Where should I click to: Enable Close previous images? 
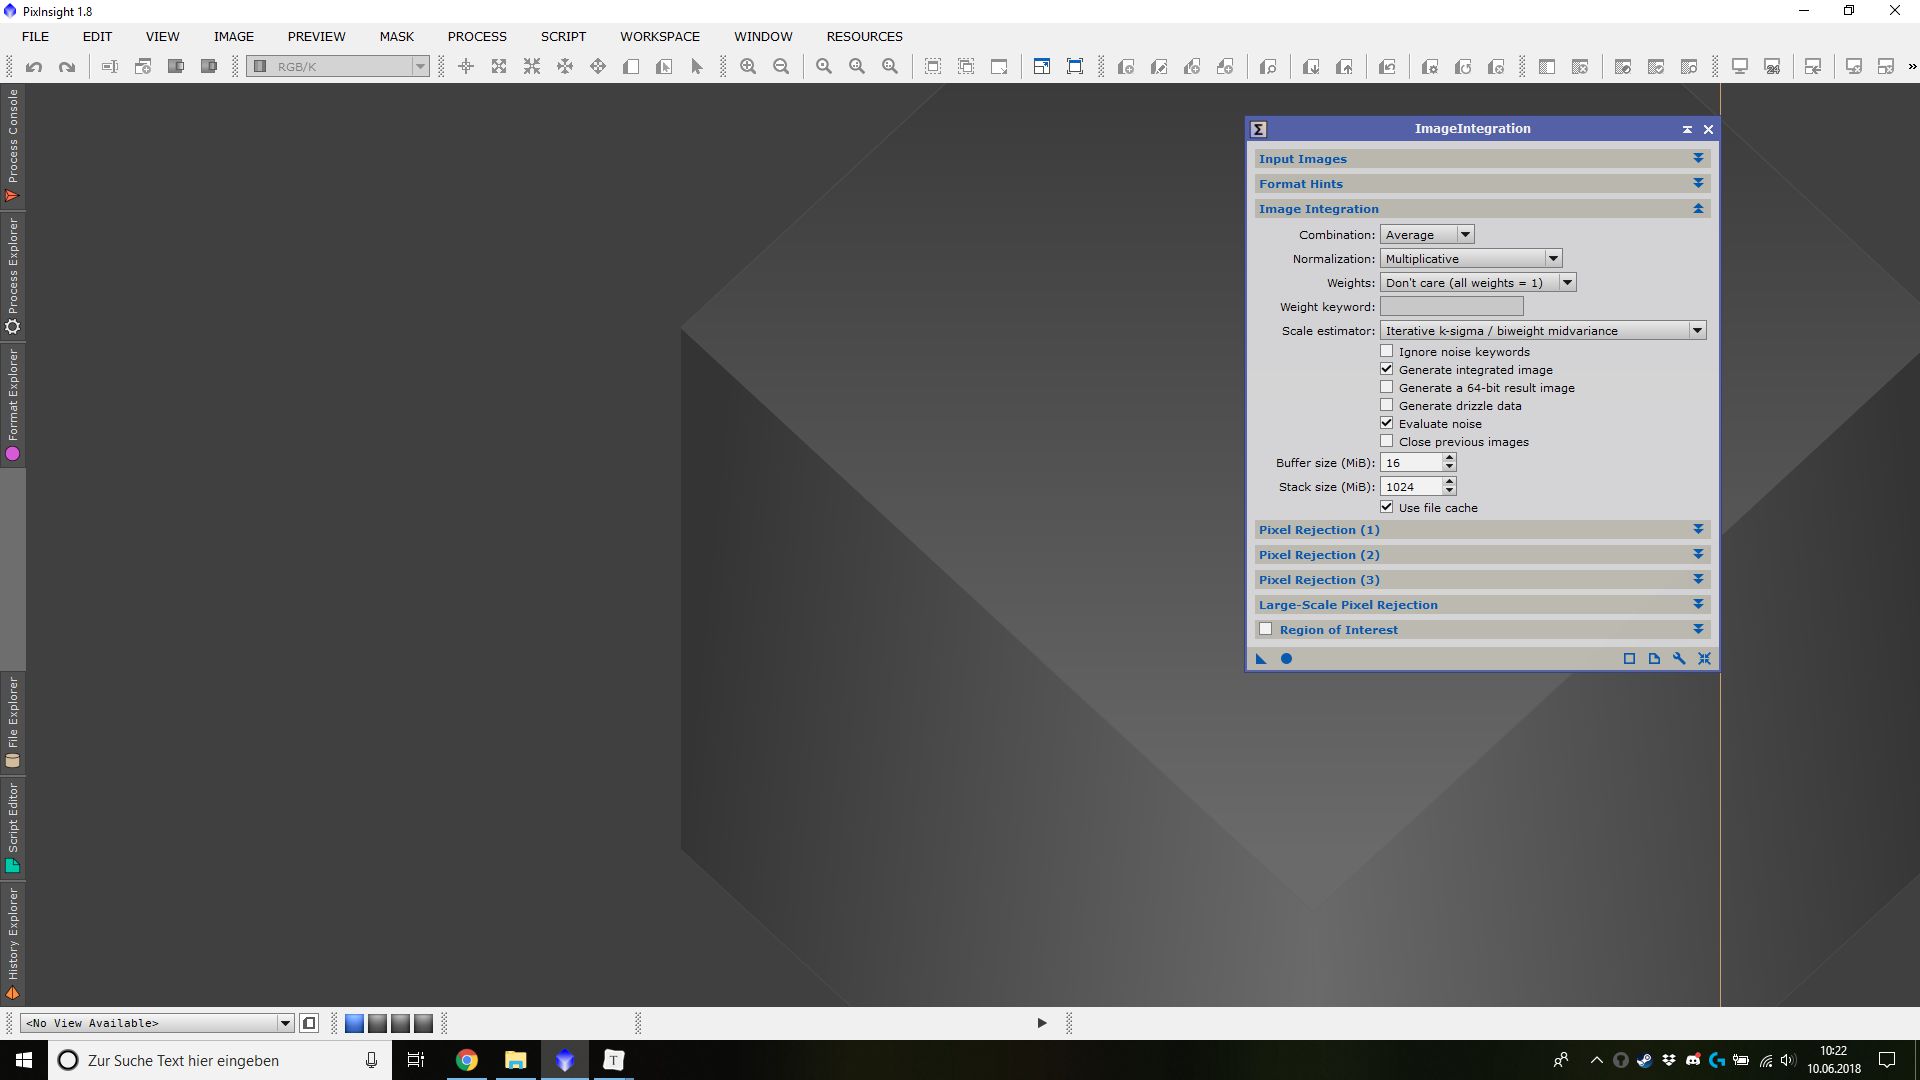[x=1387, y=441]
